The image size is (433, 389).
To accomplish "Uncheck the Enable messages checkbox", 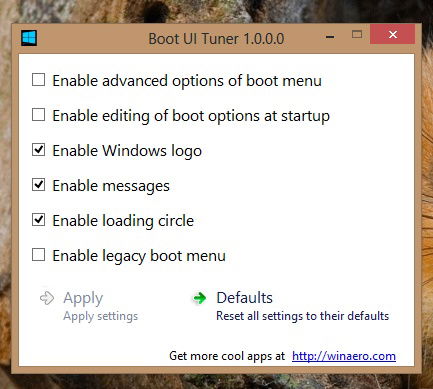I will pyautogui.click(x=38, y=185).
